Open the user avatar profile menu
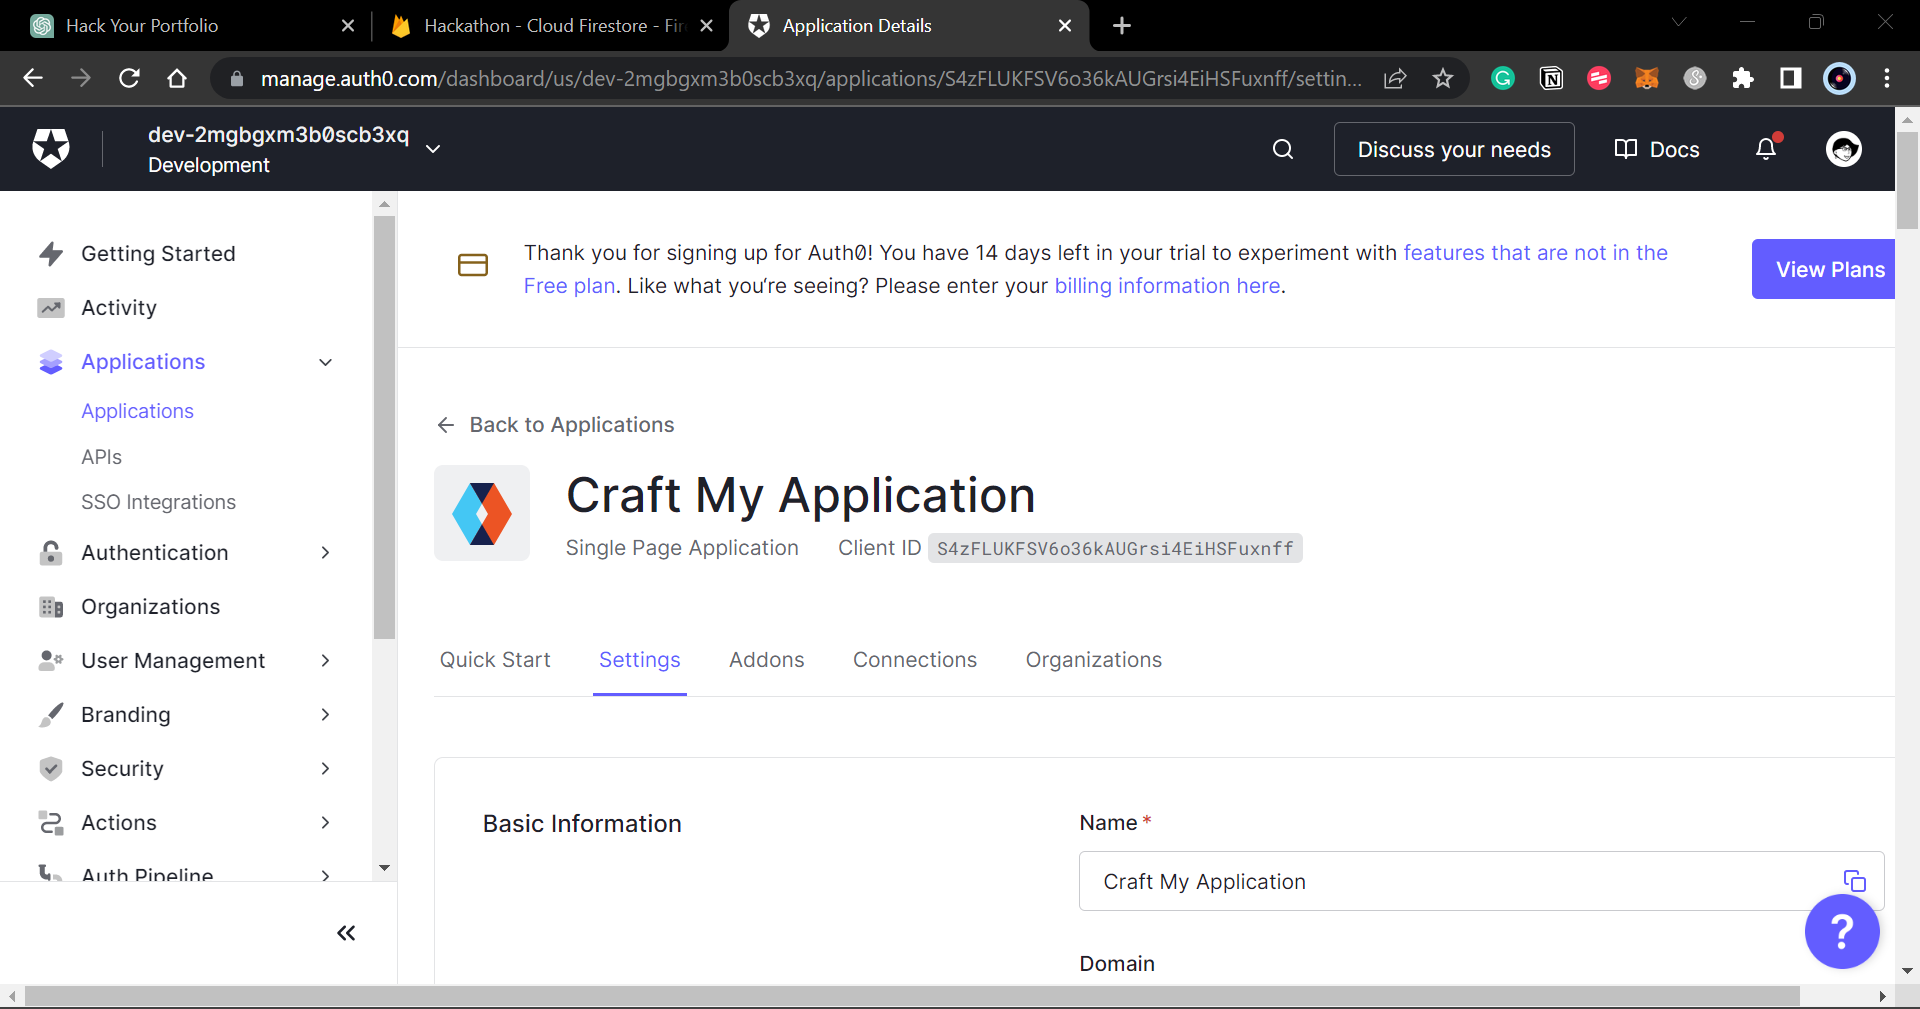This screenshot has width=1920, height=1009. [1843, 149]
